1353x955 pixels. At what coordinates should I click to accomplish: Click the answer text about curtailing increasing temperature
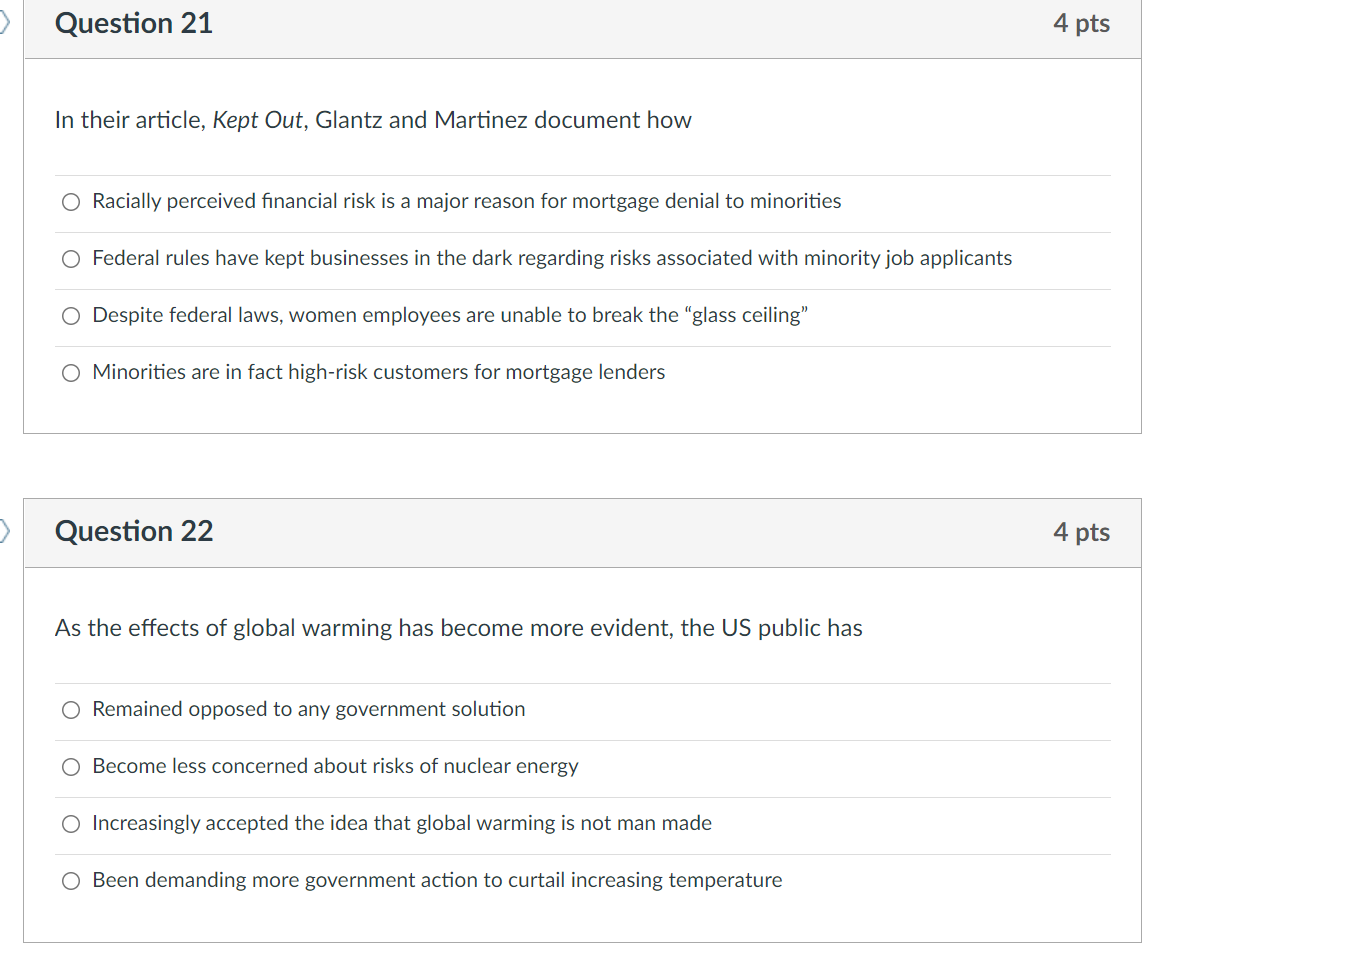[437, 881]
